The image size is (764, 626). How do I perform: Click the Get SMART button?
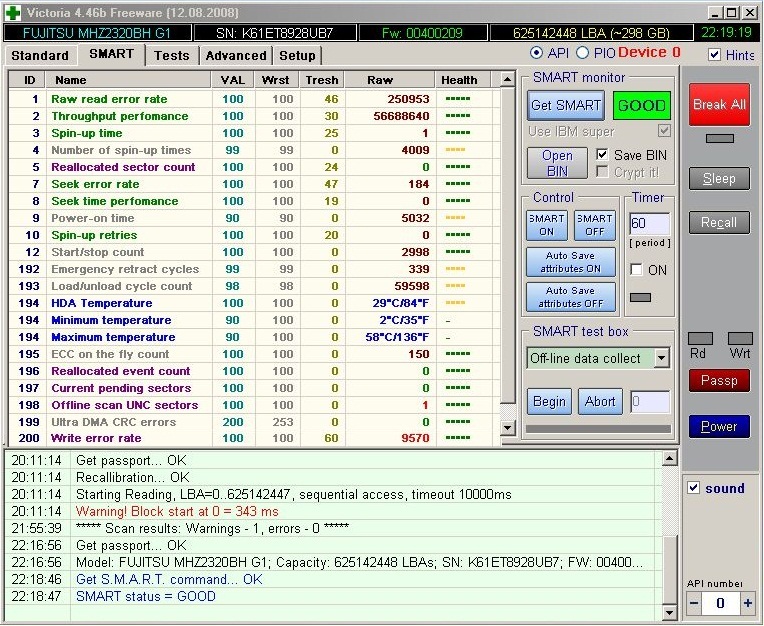coord(566,105)
